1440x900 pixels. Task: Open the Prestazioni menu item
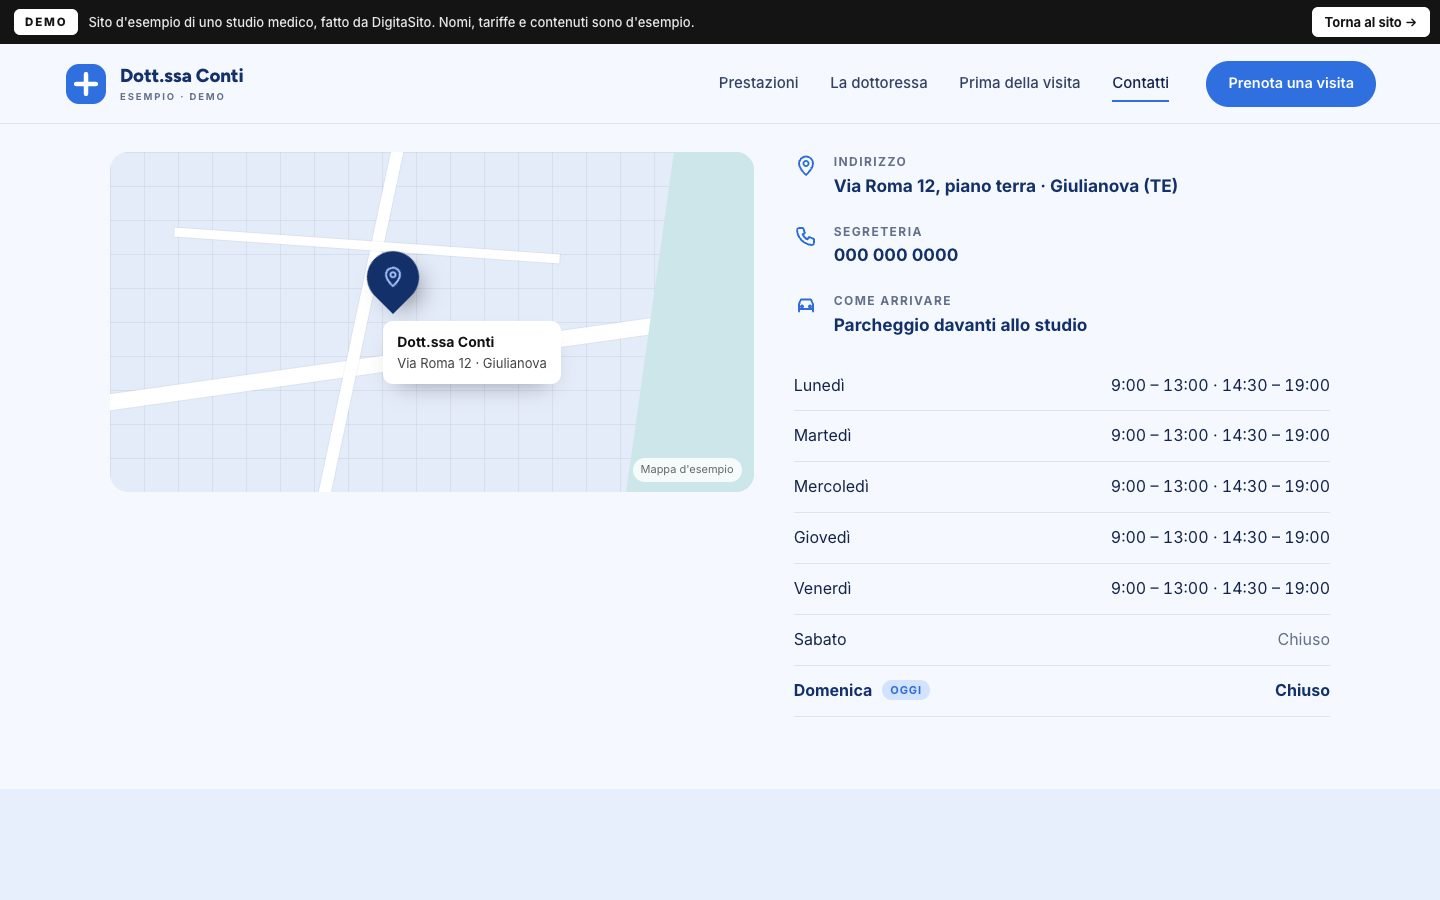point(758,83)
